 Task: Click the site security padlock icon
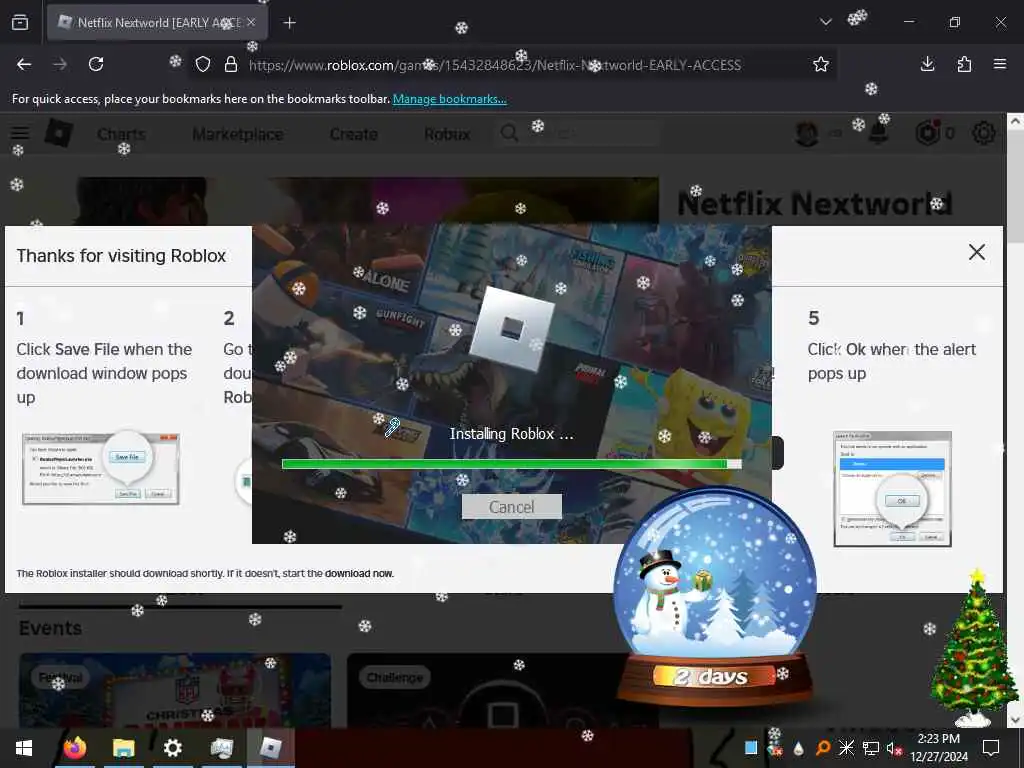231,65
